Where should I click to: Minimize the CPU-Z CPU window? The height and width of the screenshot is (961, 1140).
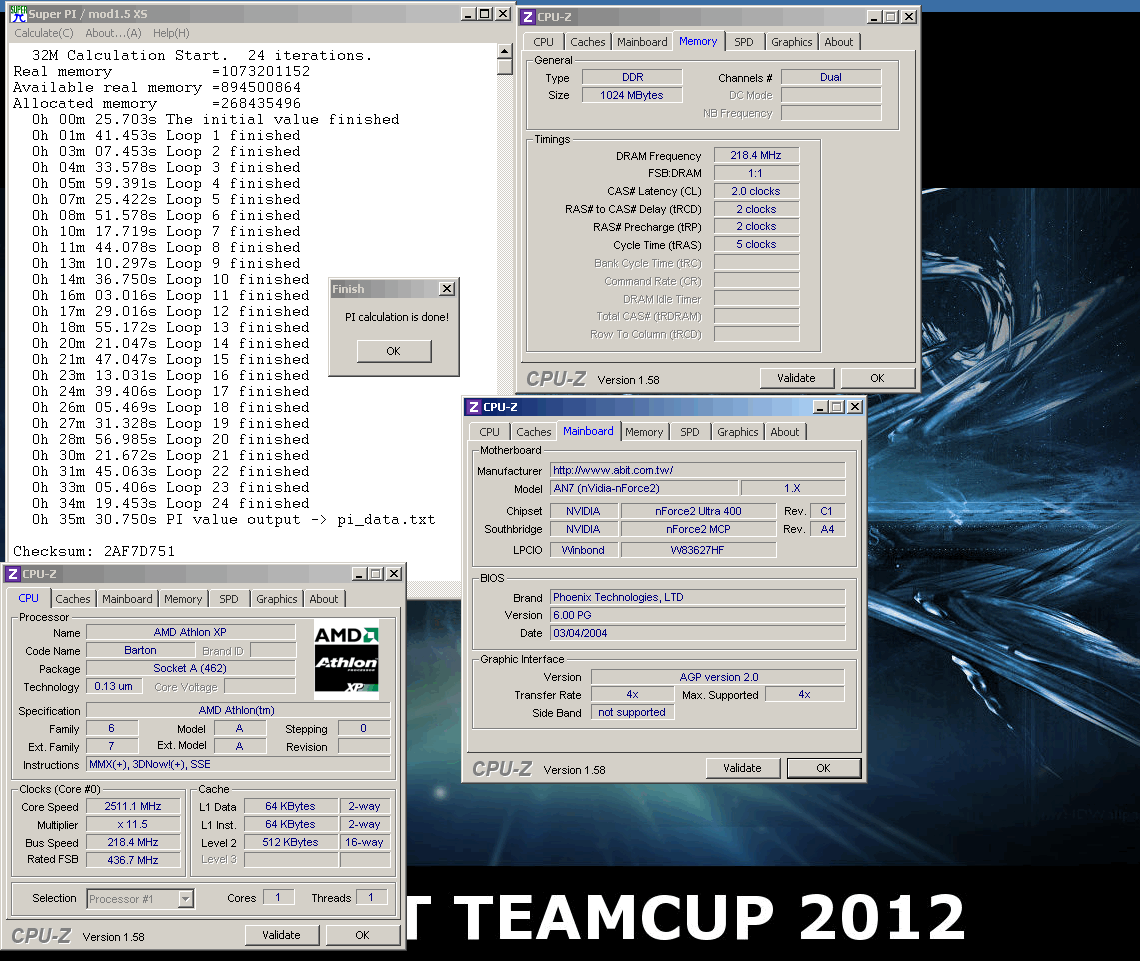click(360, 574)
